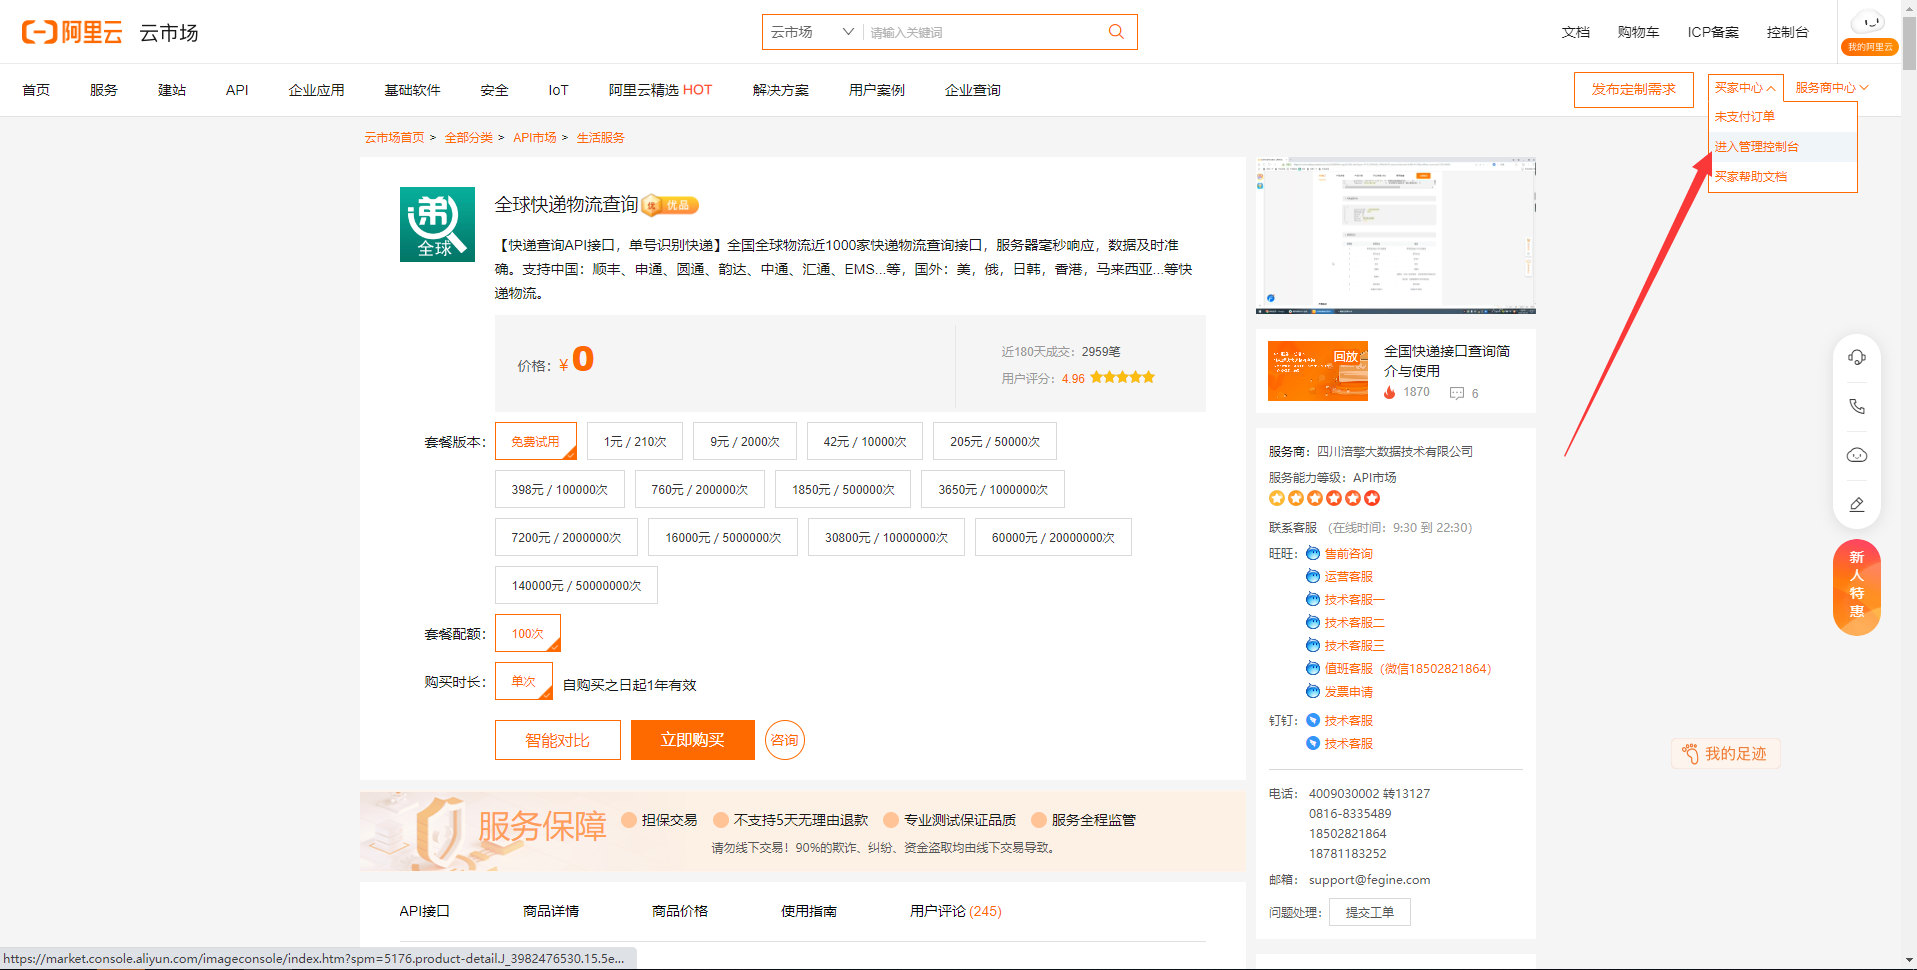Switch to the 用户评论 (245) tab
The width and height of the screenshot is (1917, 970).
point(955,911)
